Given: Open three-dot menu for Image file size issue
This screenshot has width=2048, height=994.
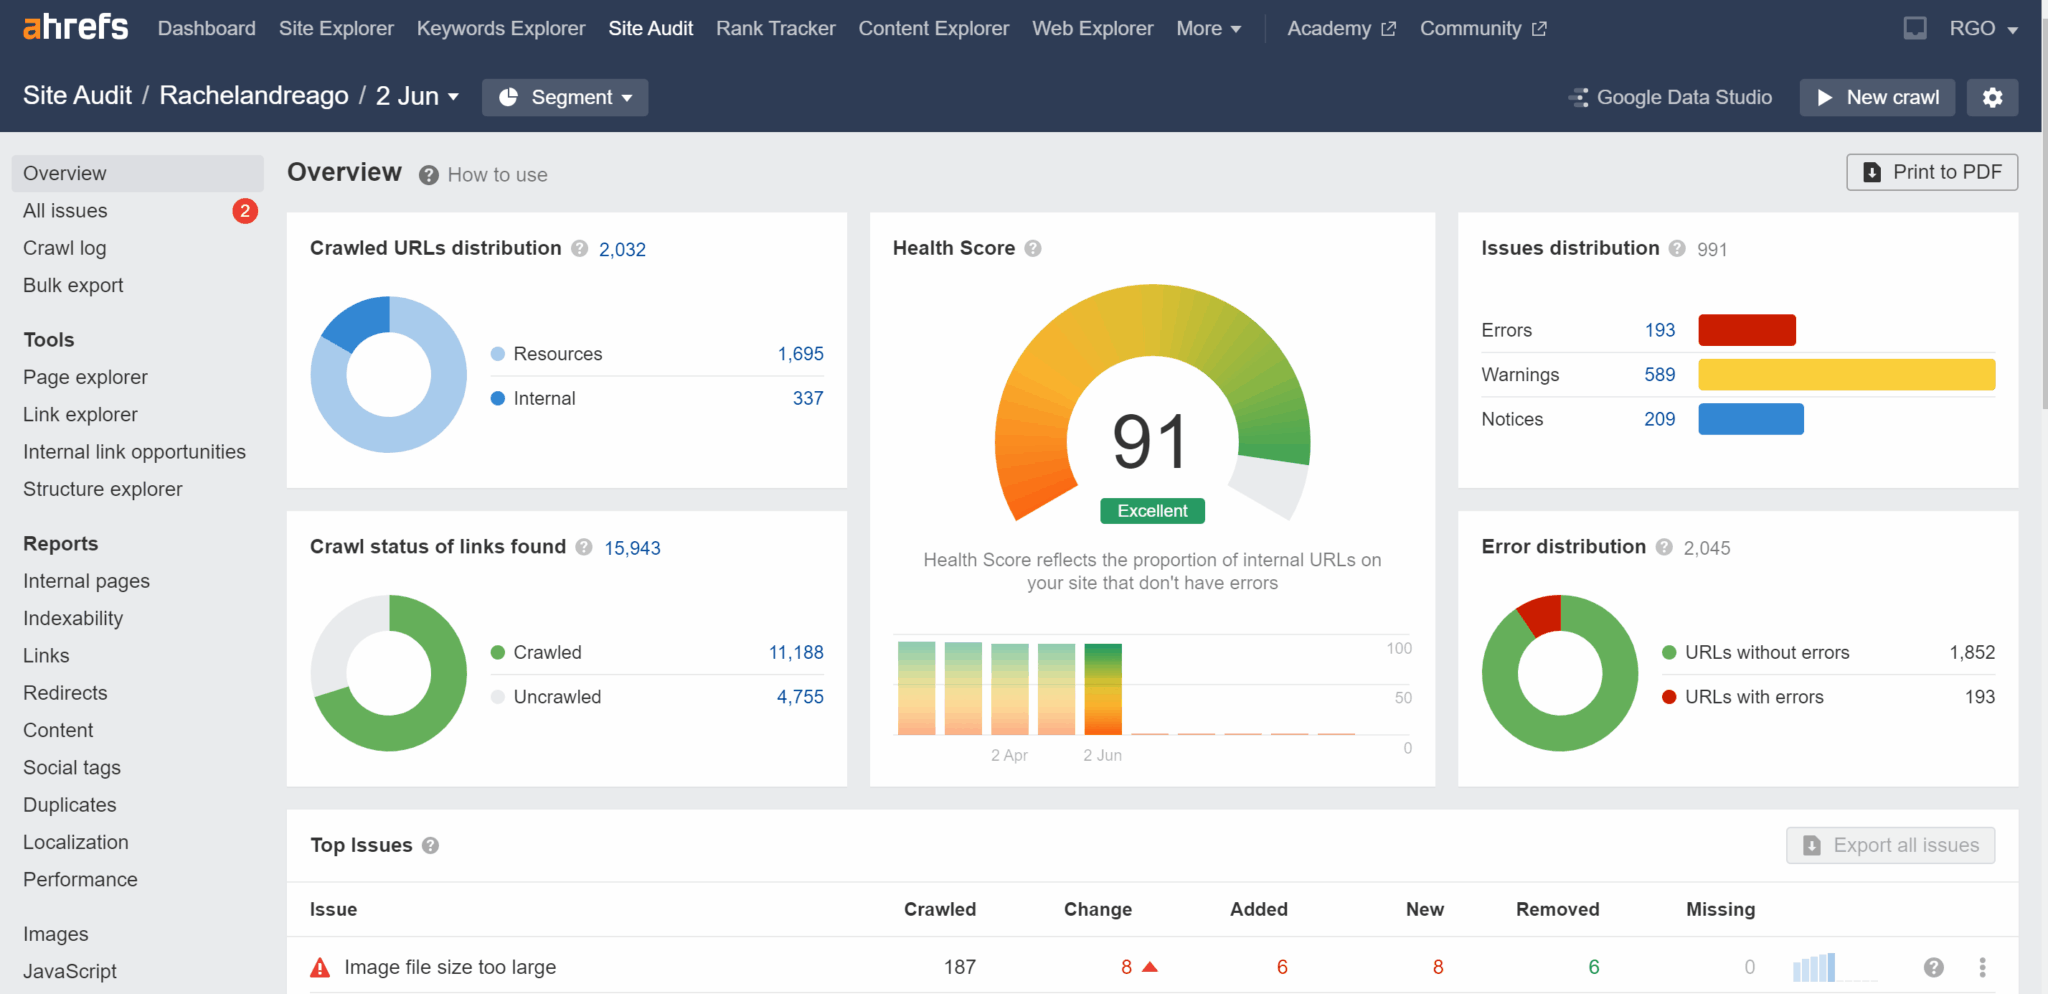Looking at the screenshot, I should pos(1982,967).
